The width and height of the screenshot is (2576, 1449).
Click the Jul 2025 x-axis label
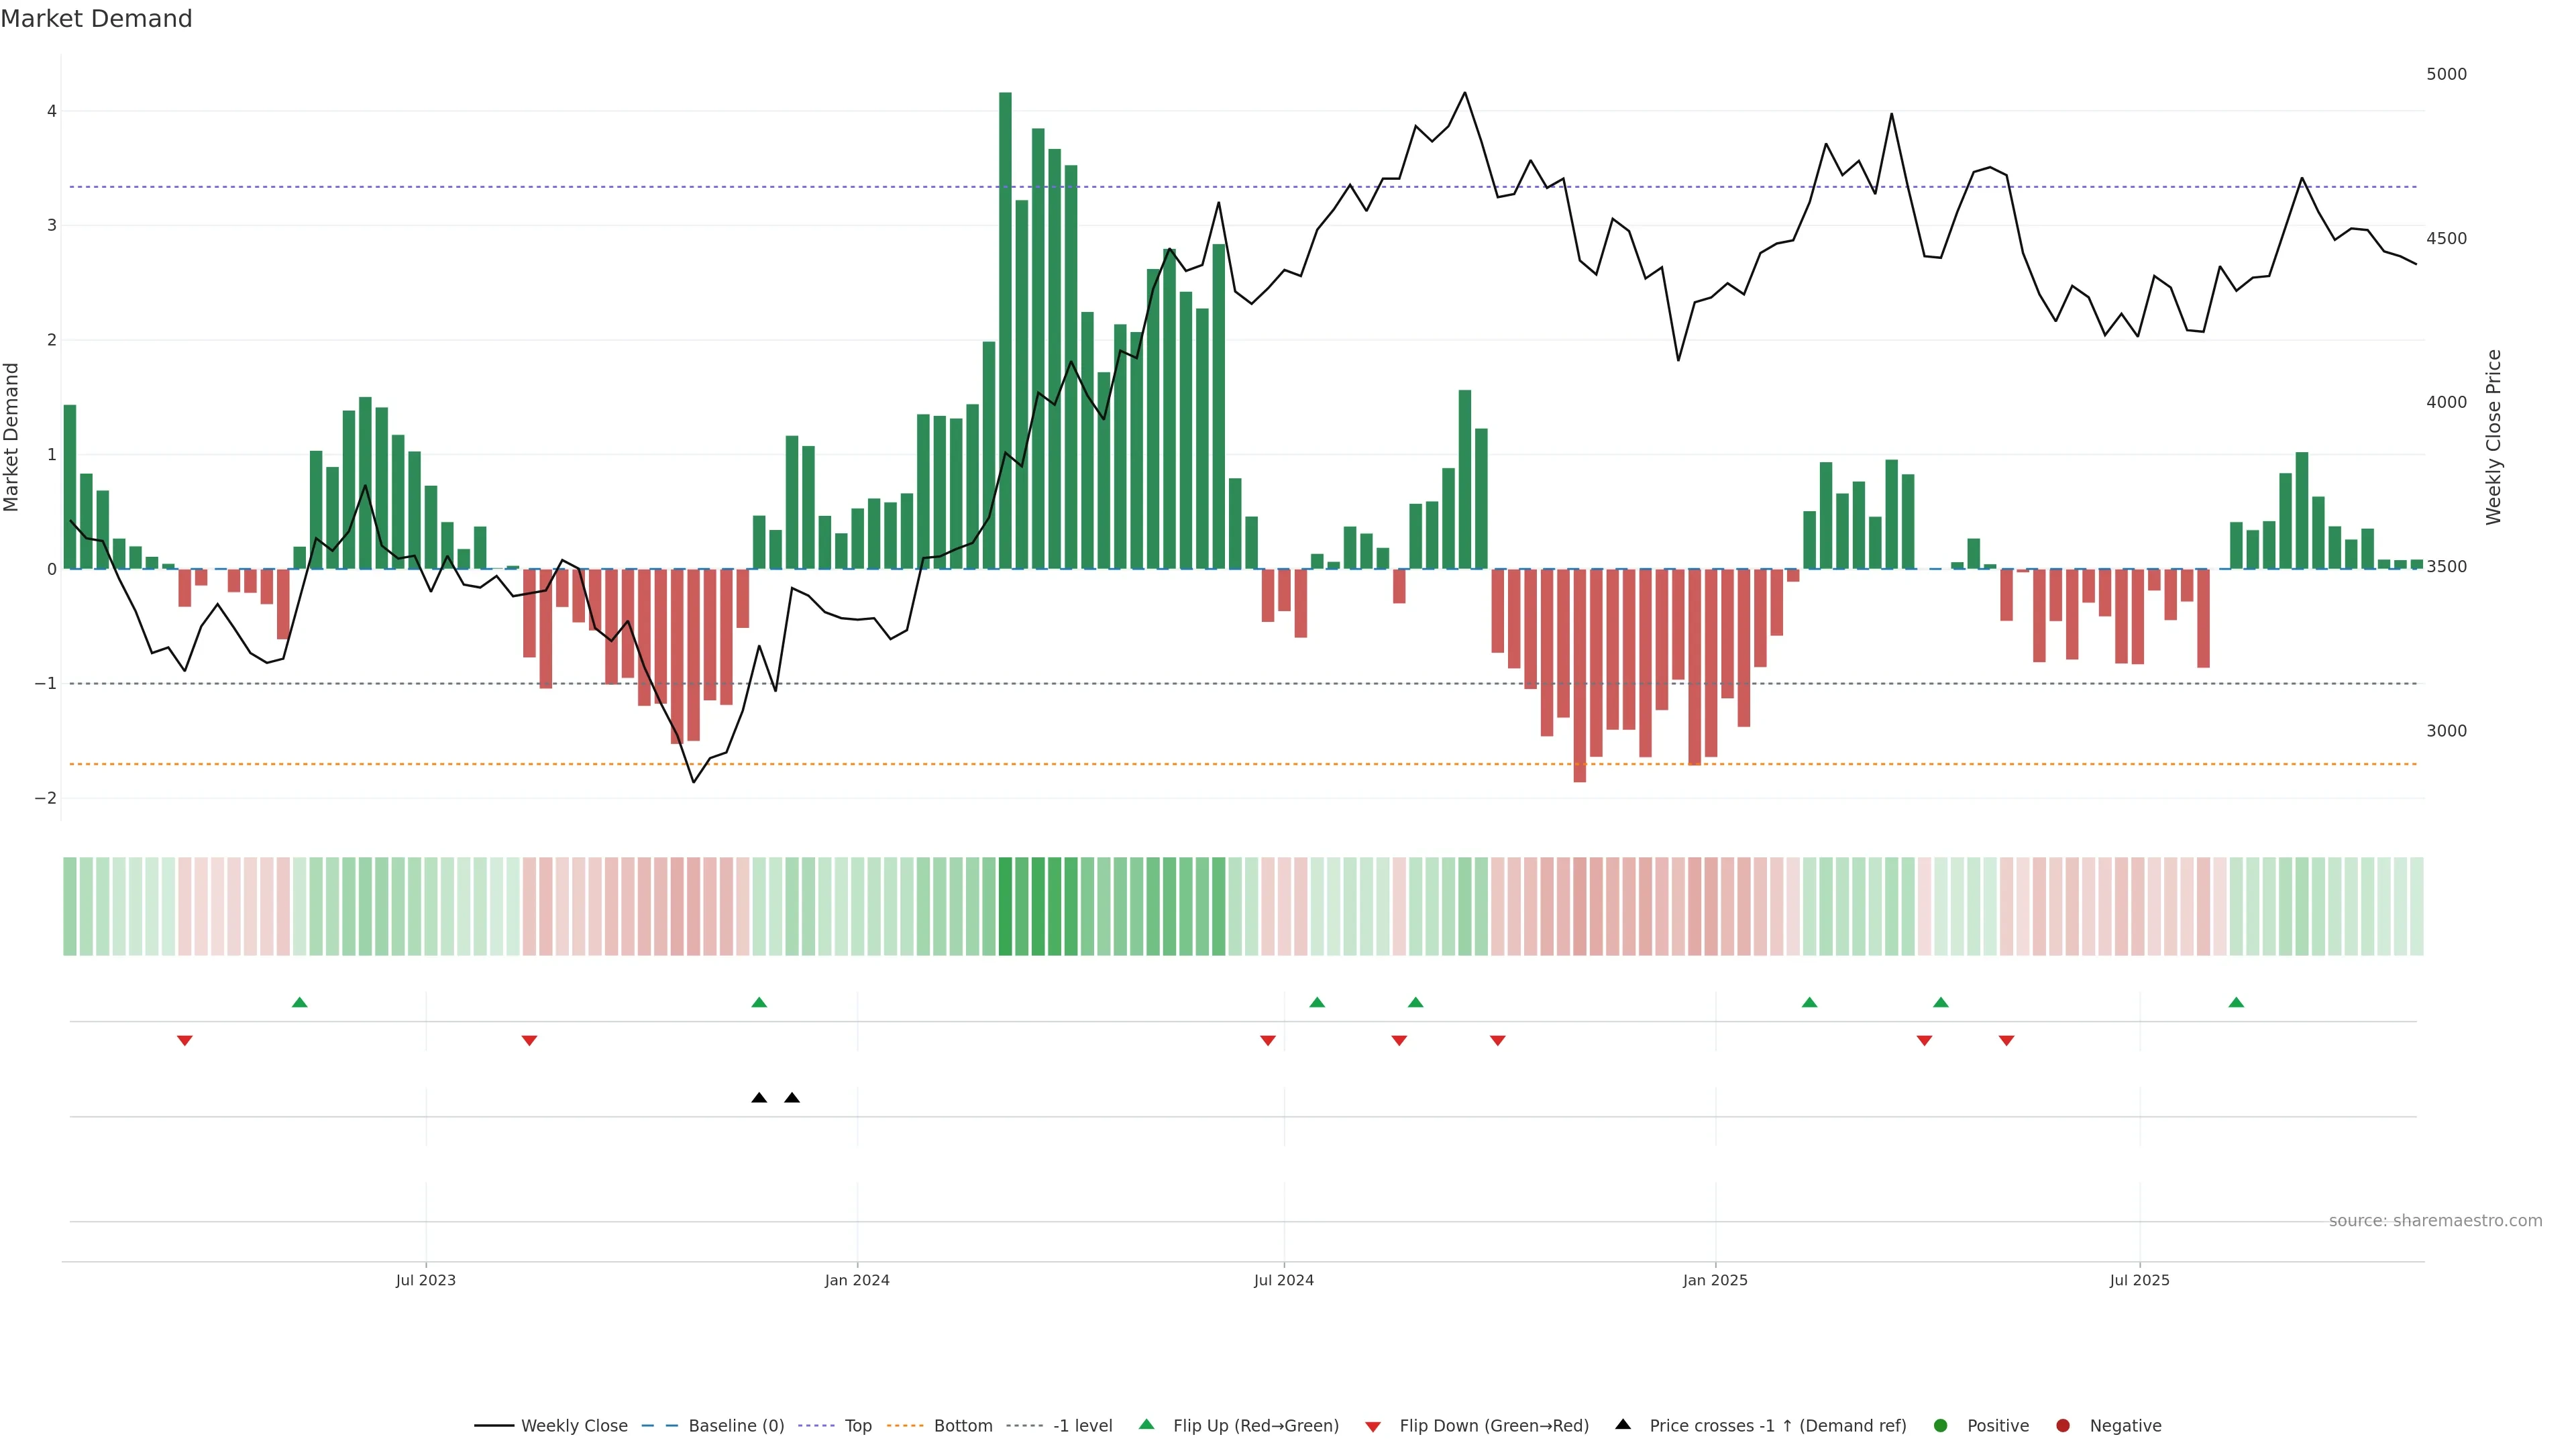(2139, 1280)
